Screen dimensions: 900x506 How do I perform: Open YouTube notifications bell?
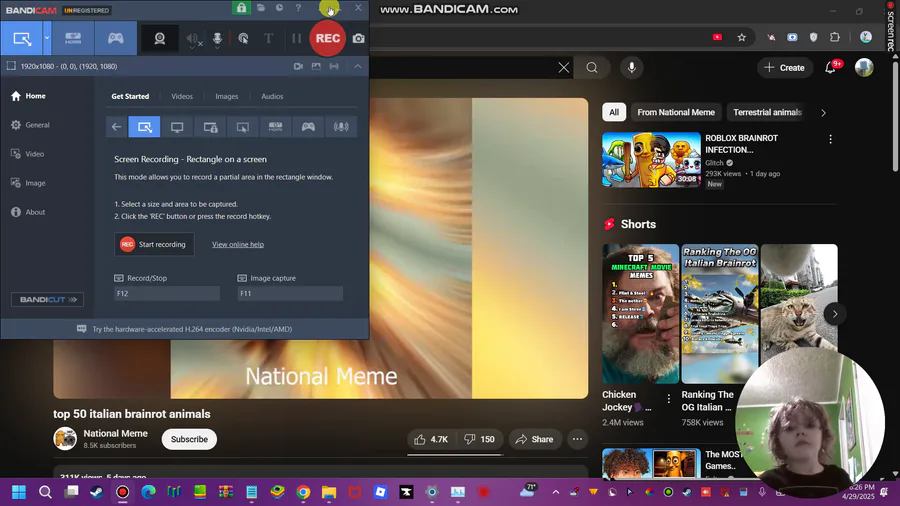pos(830,68)
